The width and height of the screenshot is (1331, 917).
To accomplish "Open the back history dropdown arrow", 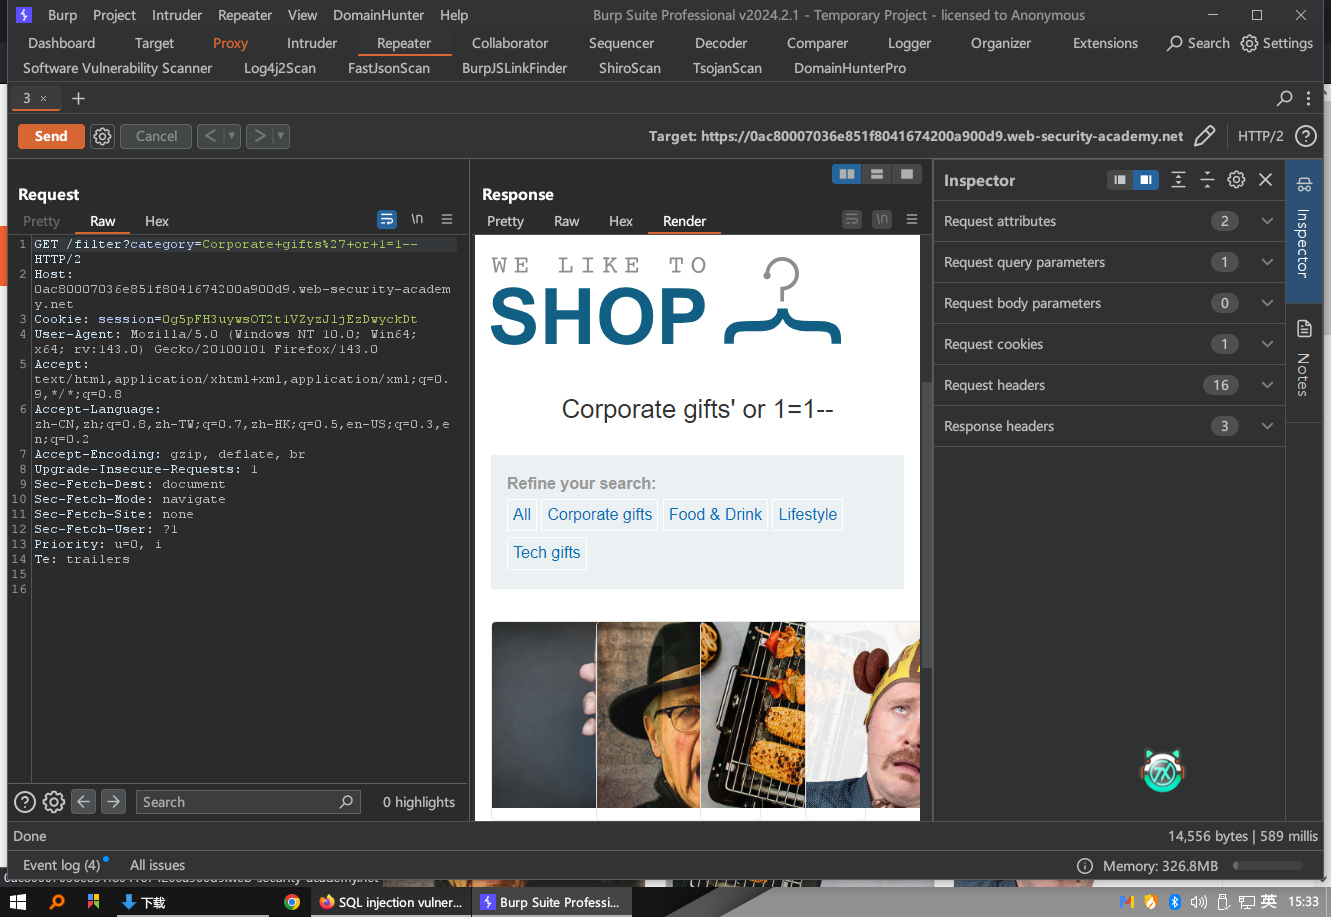I will 232,136.
